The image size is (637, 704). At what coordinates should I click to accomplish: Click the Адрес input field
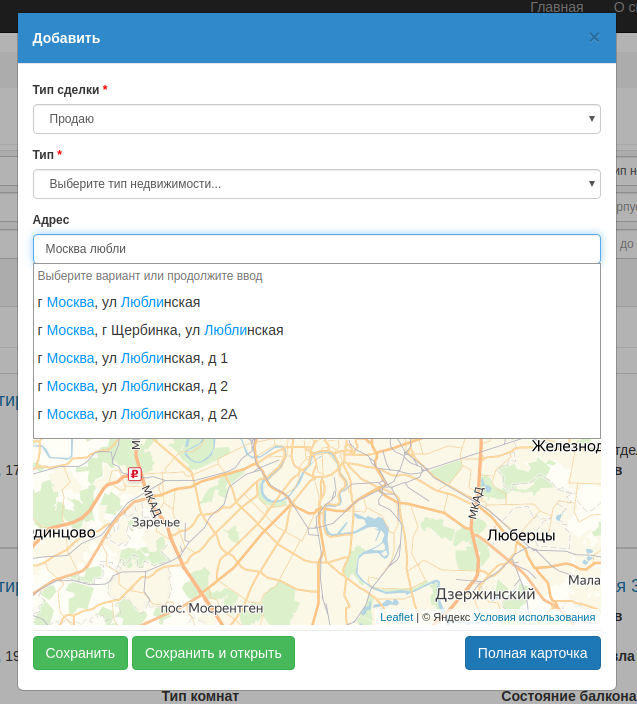pos(316,249)
